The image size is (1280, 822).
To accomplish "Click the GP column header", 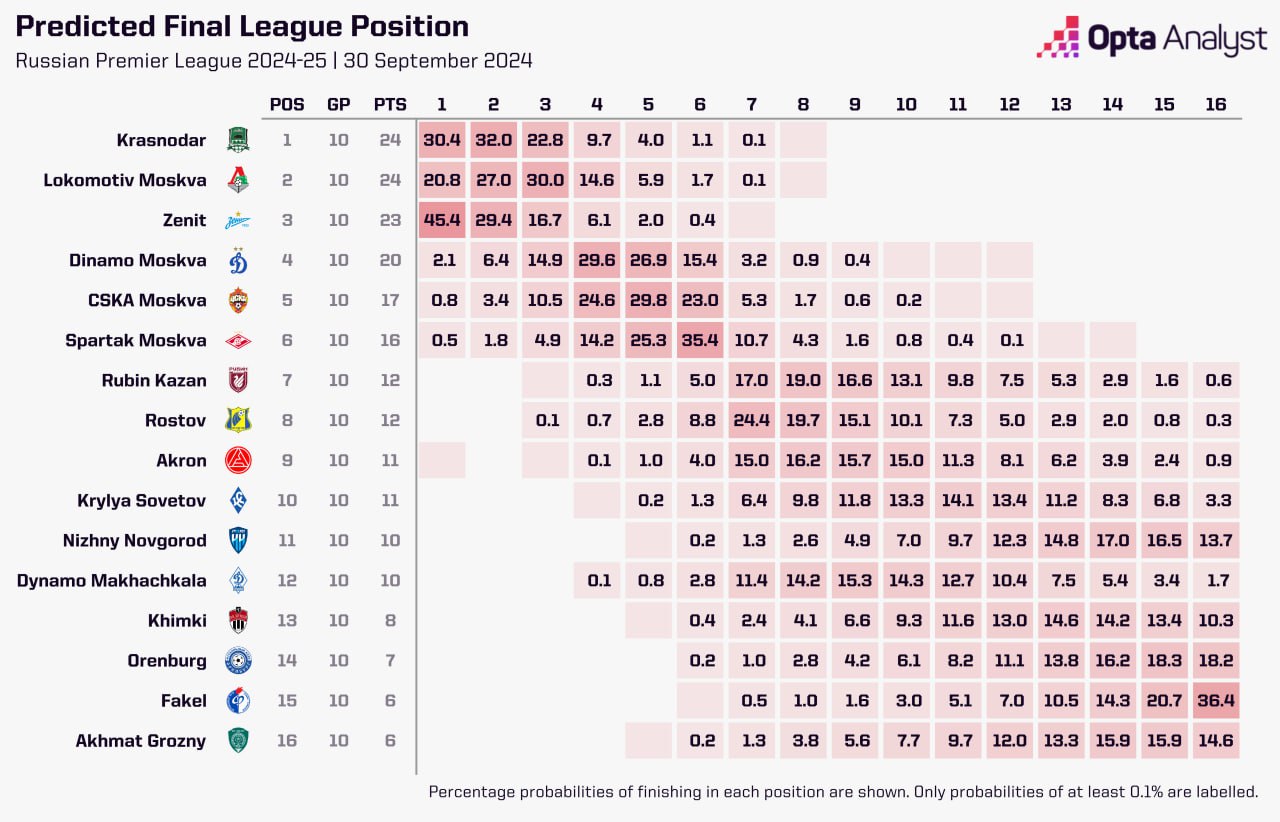I will tap(338, 104).
